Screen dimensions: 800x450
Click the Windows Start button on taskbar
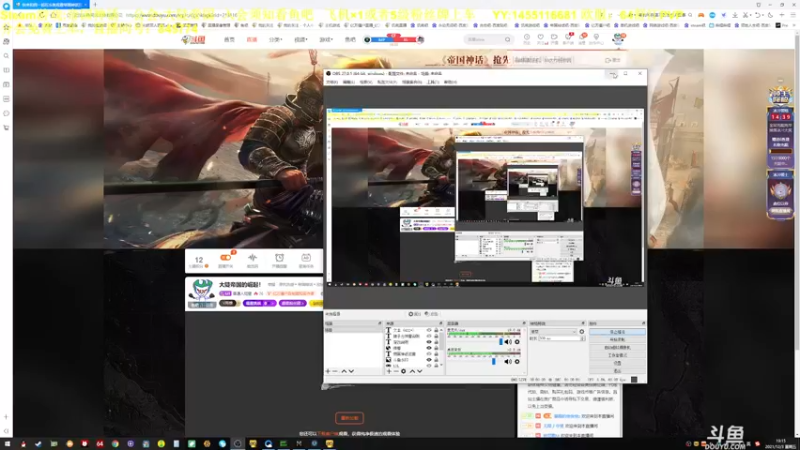(x=7, y=444)
